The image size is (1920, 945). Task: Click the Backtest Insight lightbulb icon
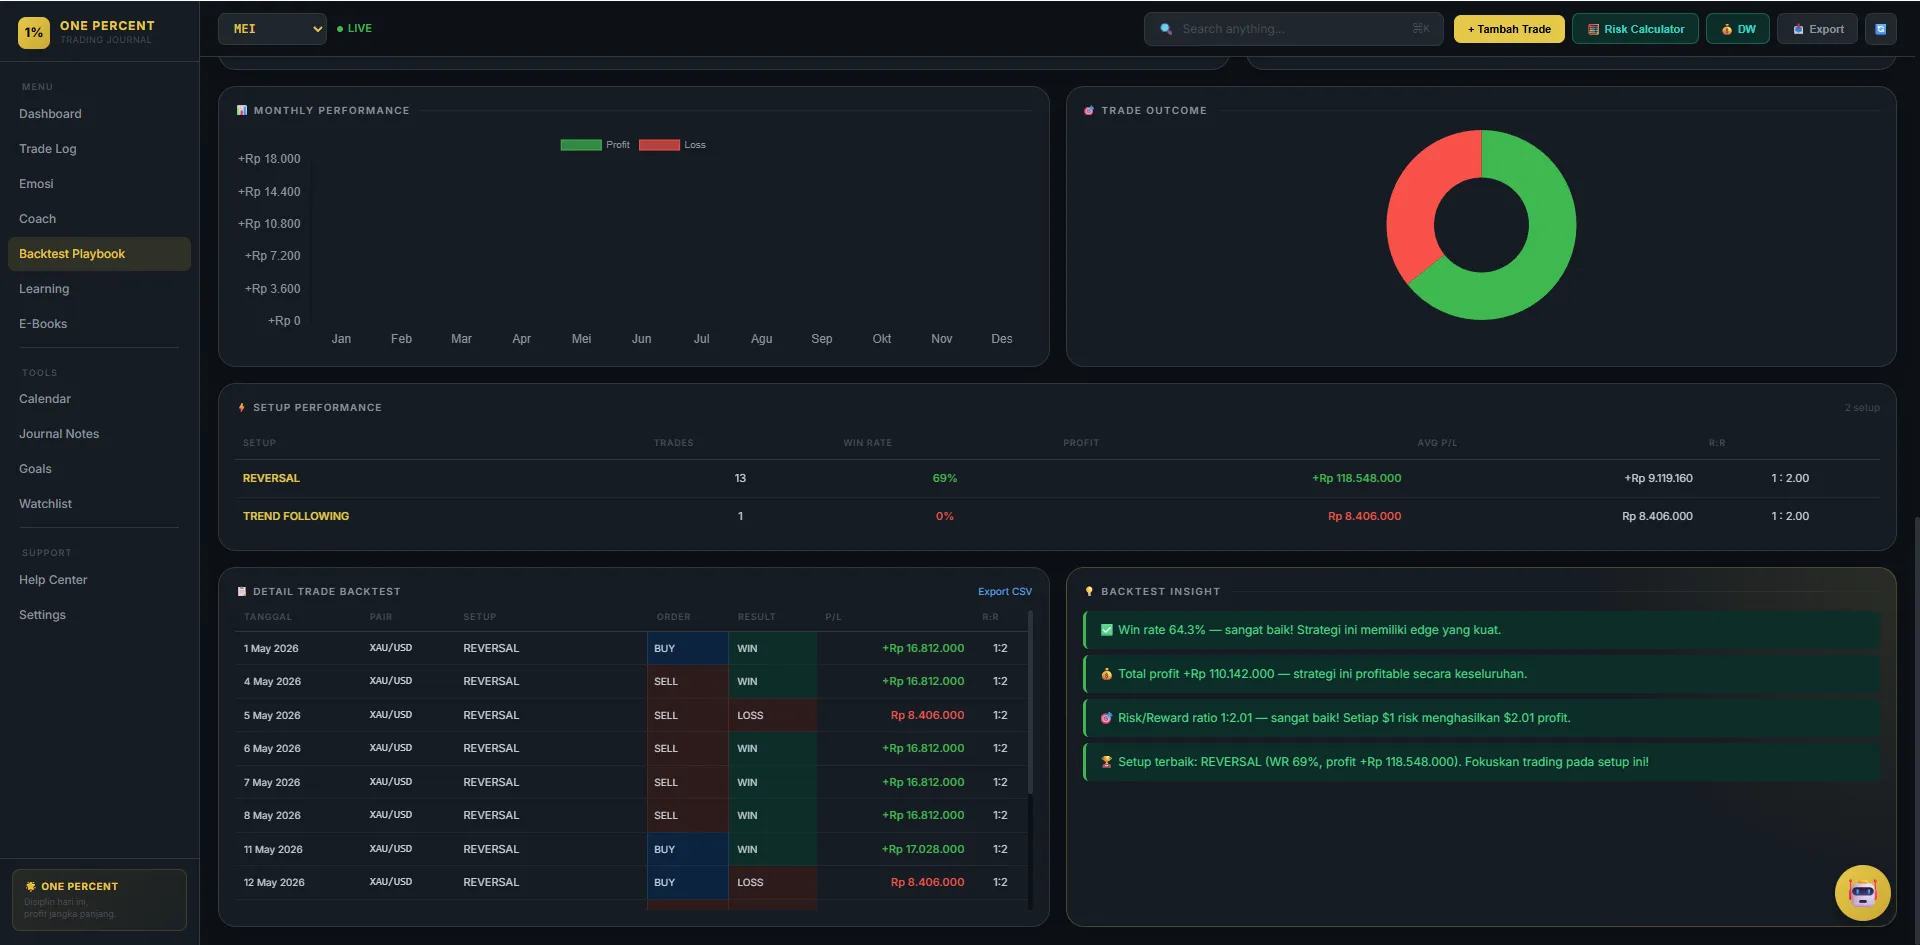pyautogui.click(x=1089, y=591)
